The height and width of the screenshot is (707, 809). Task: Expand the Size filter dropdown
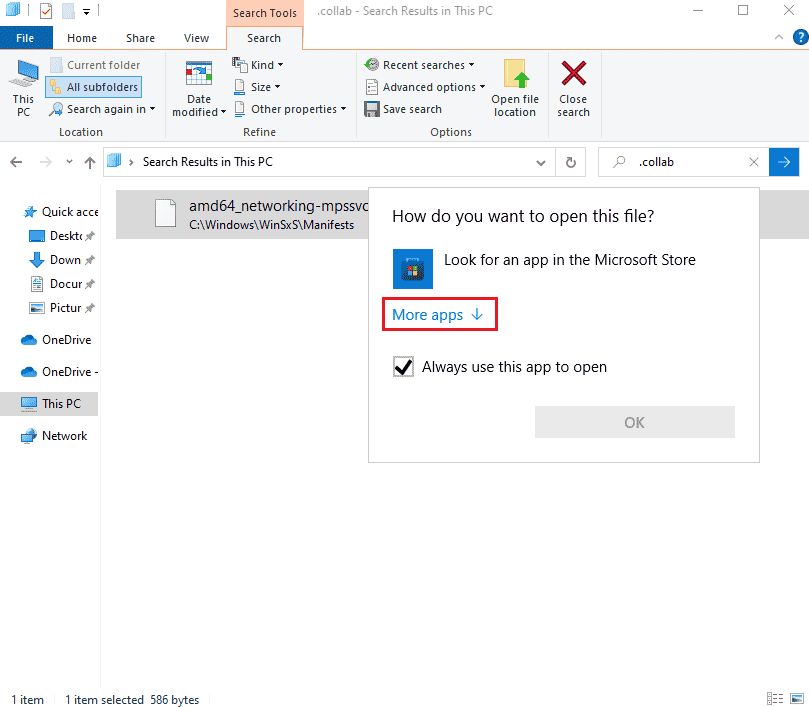pyautogui.click(x=257, y=87)
